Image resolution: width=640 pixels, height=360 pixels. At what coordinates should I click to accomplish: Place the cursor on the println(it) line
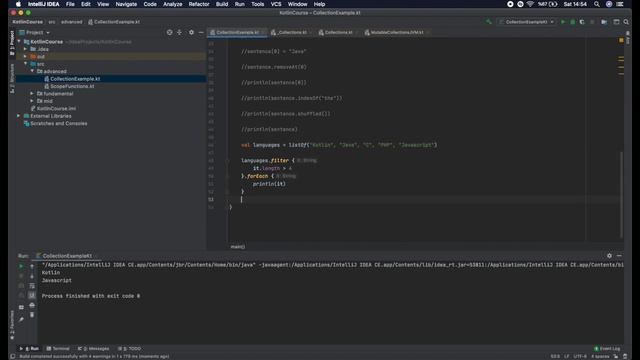269,184
